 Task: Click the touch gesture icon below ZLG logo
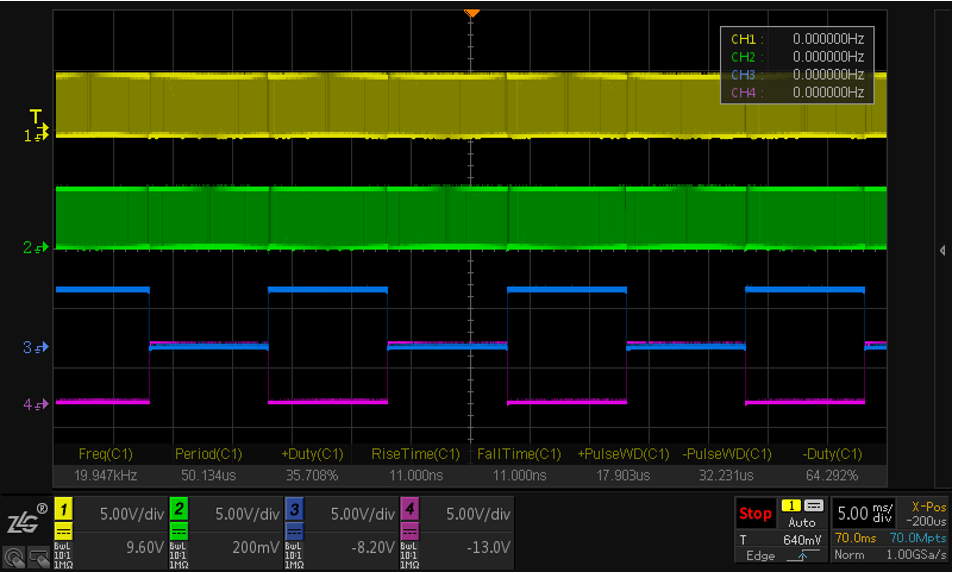point(14,557)
